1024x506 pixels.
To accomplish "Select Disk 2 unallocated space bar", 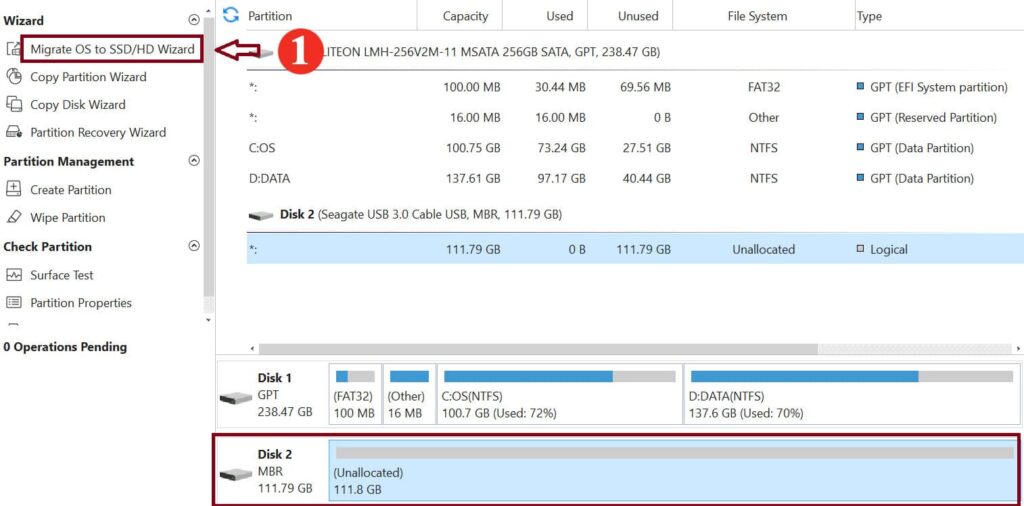I will pyautogui.click(x=673, y=469).
